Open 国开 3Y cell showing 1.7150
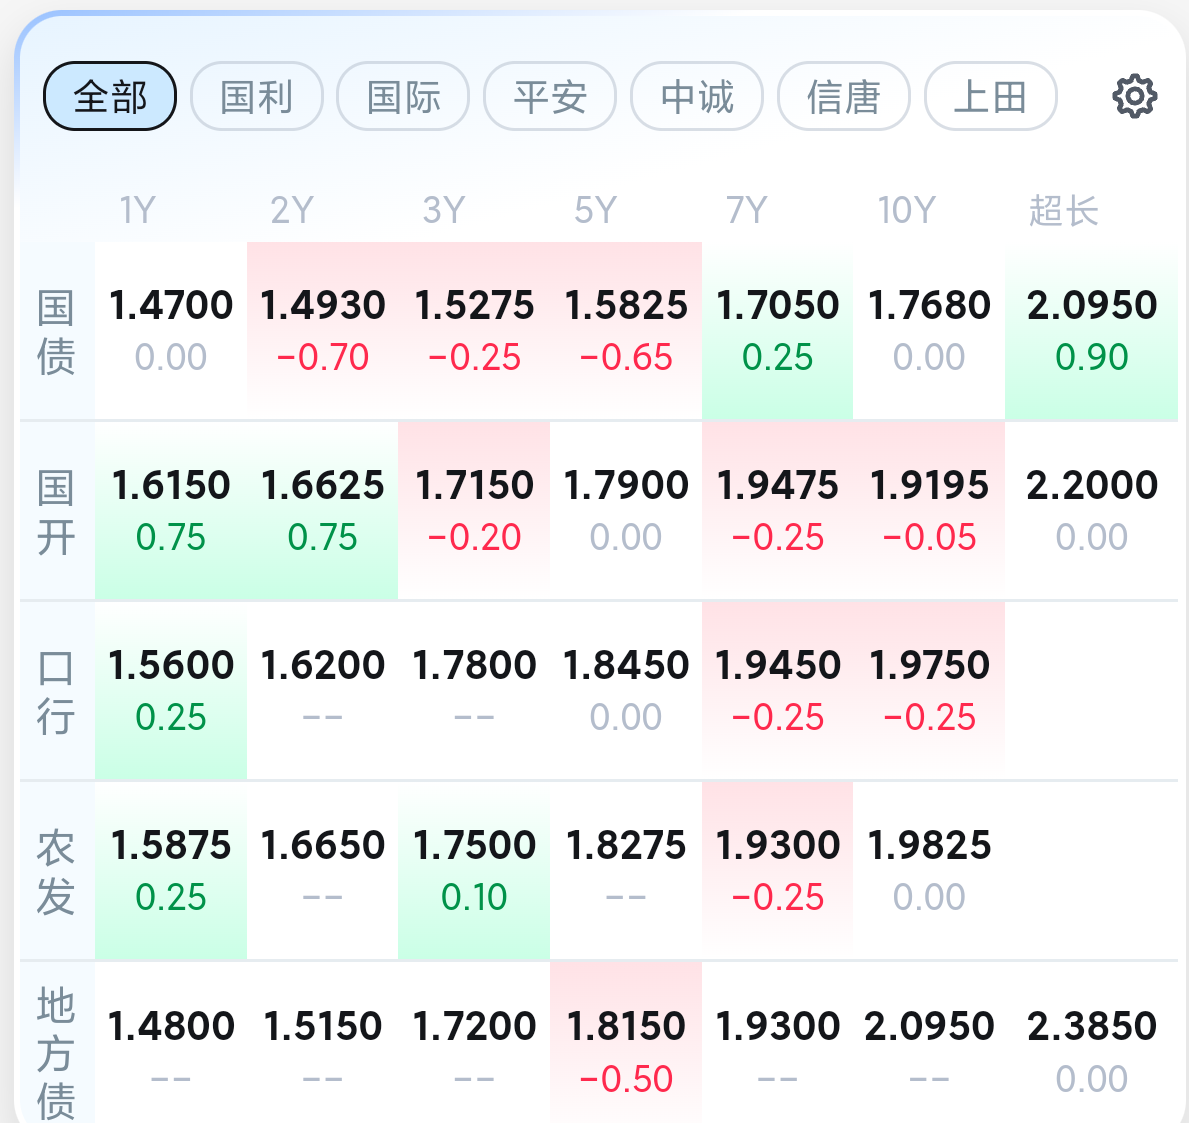 pos(474,510)
